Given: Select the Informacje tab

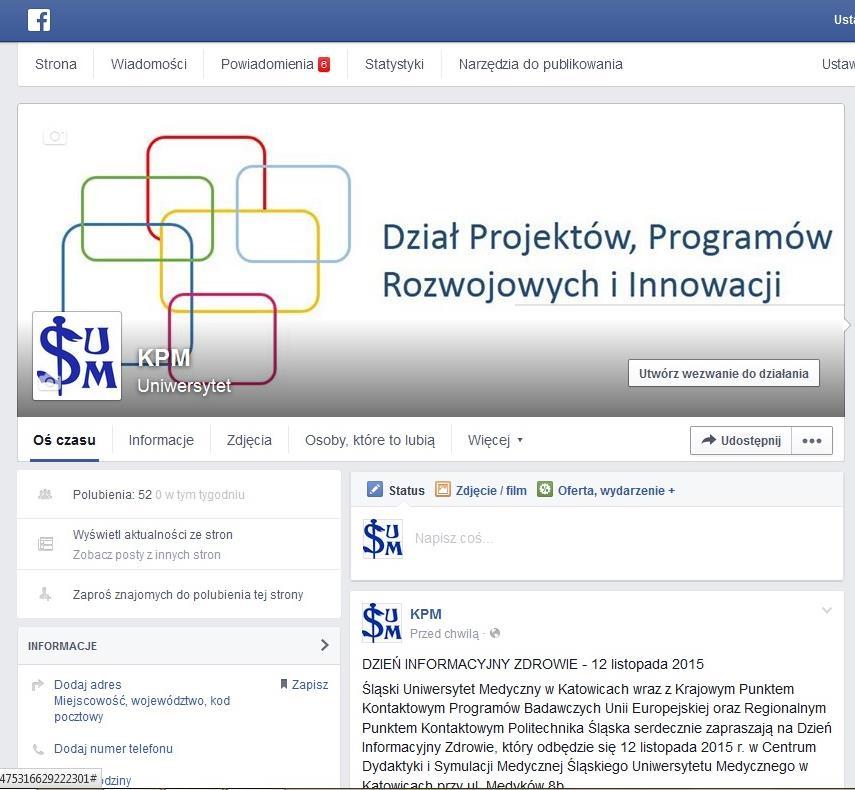Looking at the screenshot, I should [x=161, y=441].
